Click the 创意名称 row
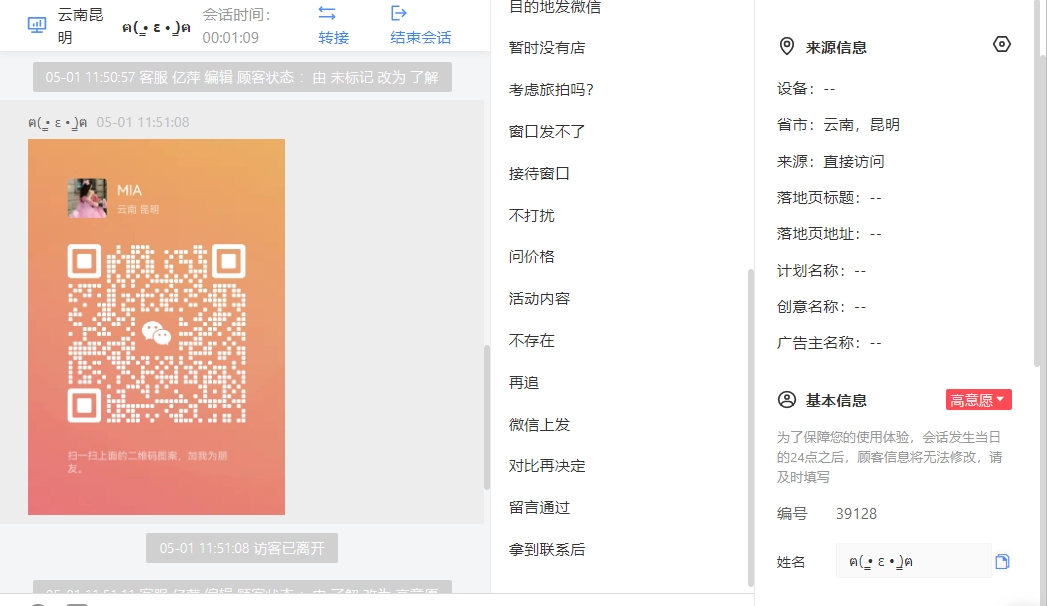 click(821, 306)
